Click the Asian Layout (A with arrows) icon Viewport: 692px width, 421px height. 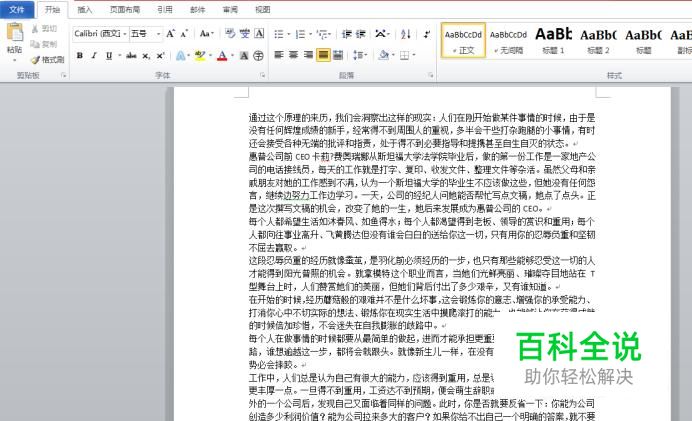point(382,34)
